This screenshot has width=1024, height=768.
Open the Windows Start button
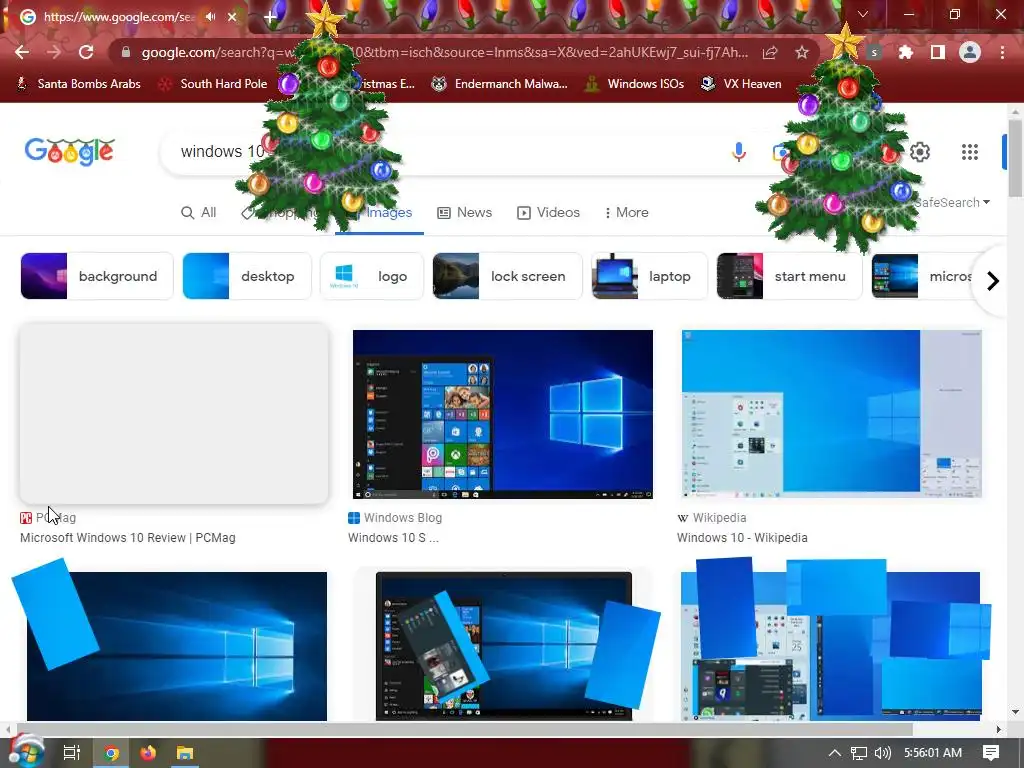click(26, 752)
